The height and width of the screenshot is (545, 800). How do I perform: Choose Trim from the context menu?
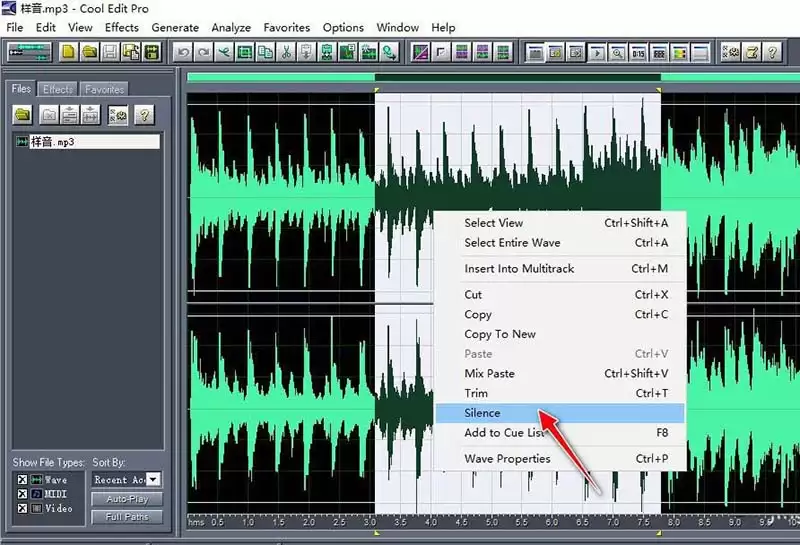(559, 393)
